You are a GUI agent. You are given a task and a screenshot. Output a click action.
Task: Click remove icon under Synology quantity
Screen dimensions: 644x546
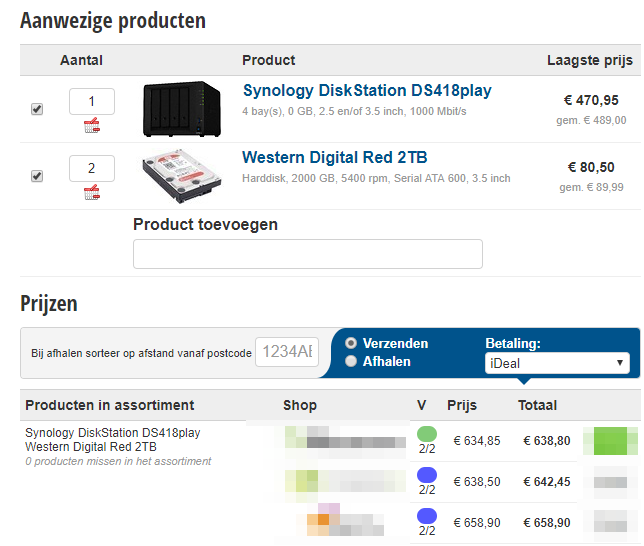click(92, 125)
